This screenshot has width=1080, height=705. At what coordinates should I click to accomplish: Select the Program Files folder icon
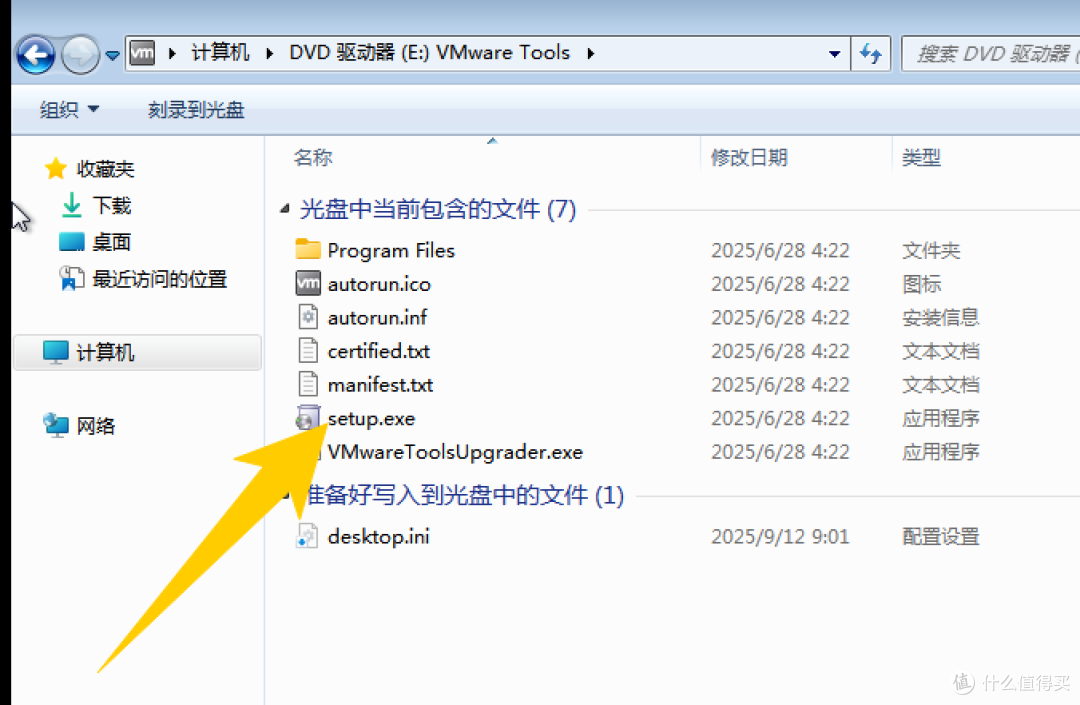tap(308, 249)
